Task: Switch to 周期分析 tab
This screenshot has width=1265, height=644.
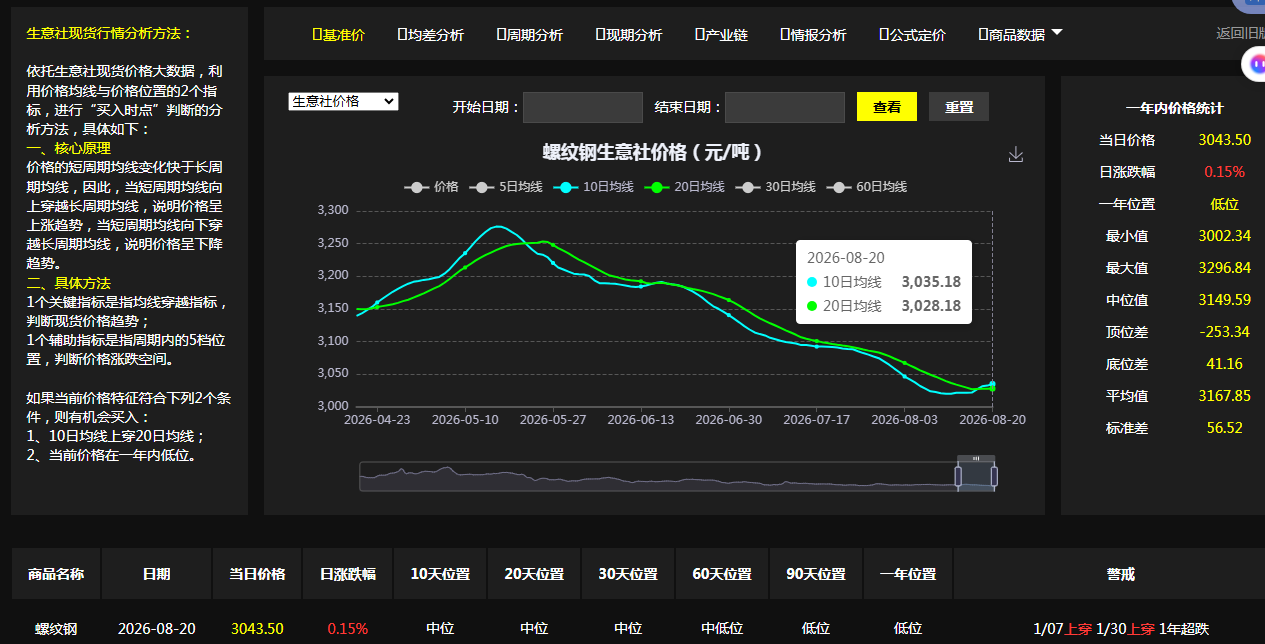Action: pos(530,34)
